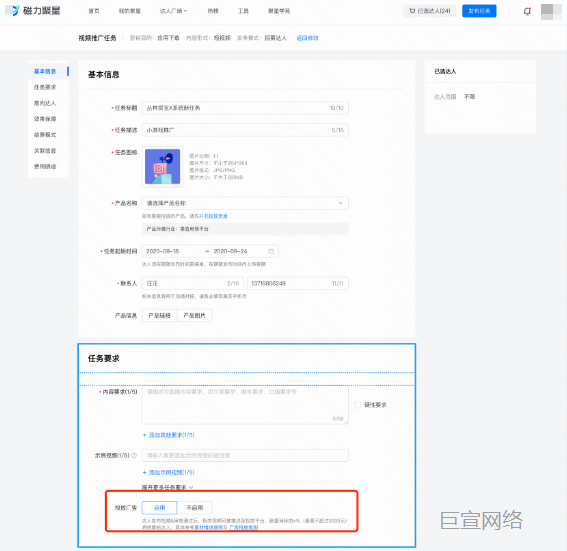Click the 补充投放资质 link
Viewport: 567px width, 551px height.
point(213,216)
